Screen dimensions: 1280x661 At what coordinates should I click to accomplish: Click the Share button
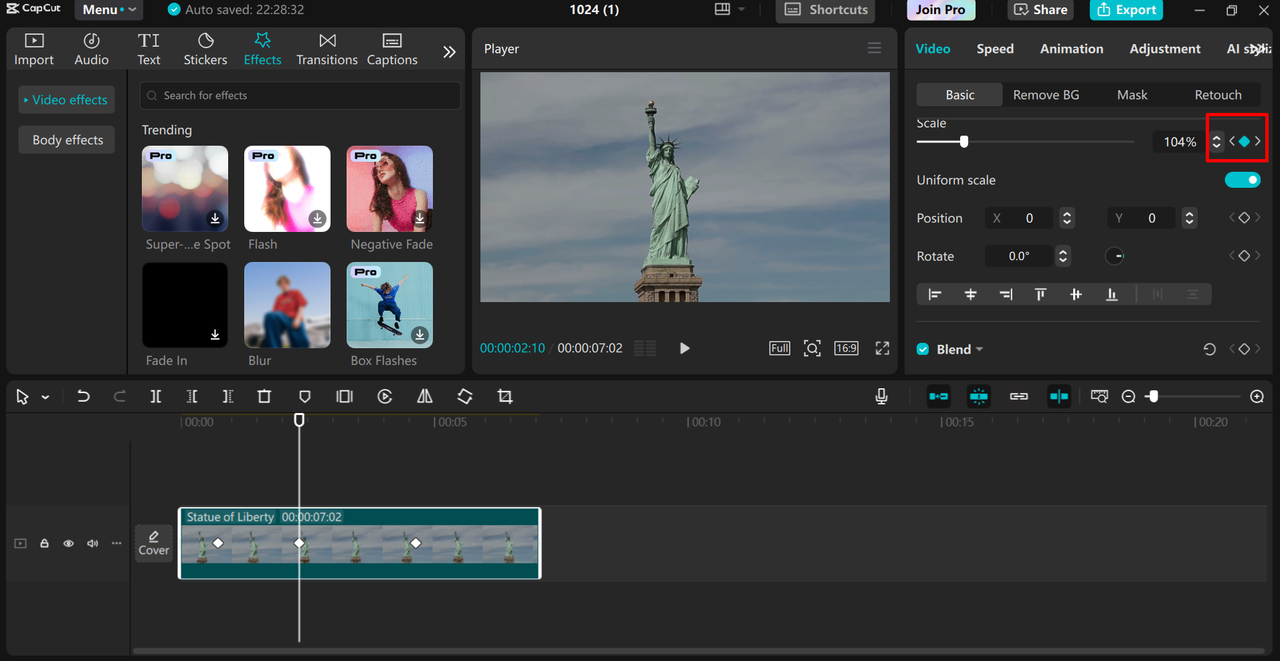1041,10
